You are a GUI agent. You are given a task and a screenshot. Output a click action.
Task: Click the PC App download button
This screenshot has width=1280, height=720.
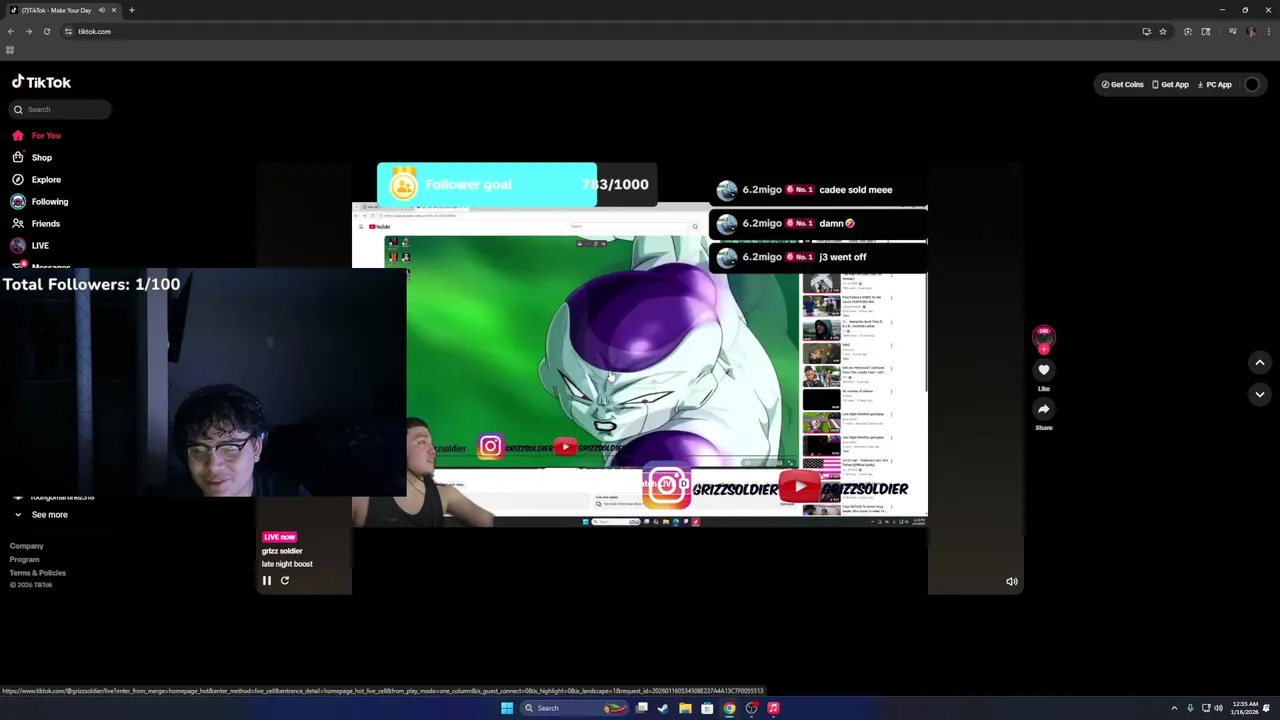click(1214, 84)
